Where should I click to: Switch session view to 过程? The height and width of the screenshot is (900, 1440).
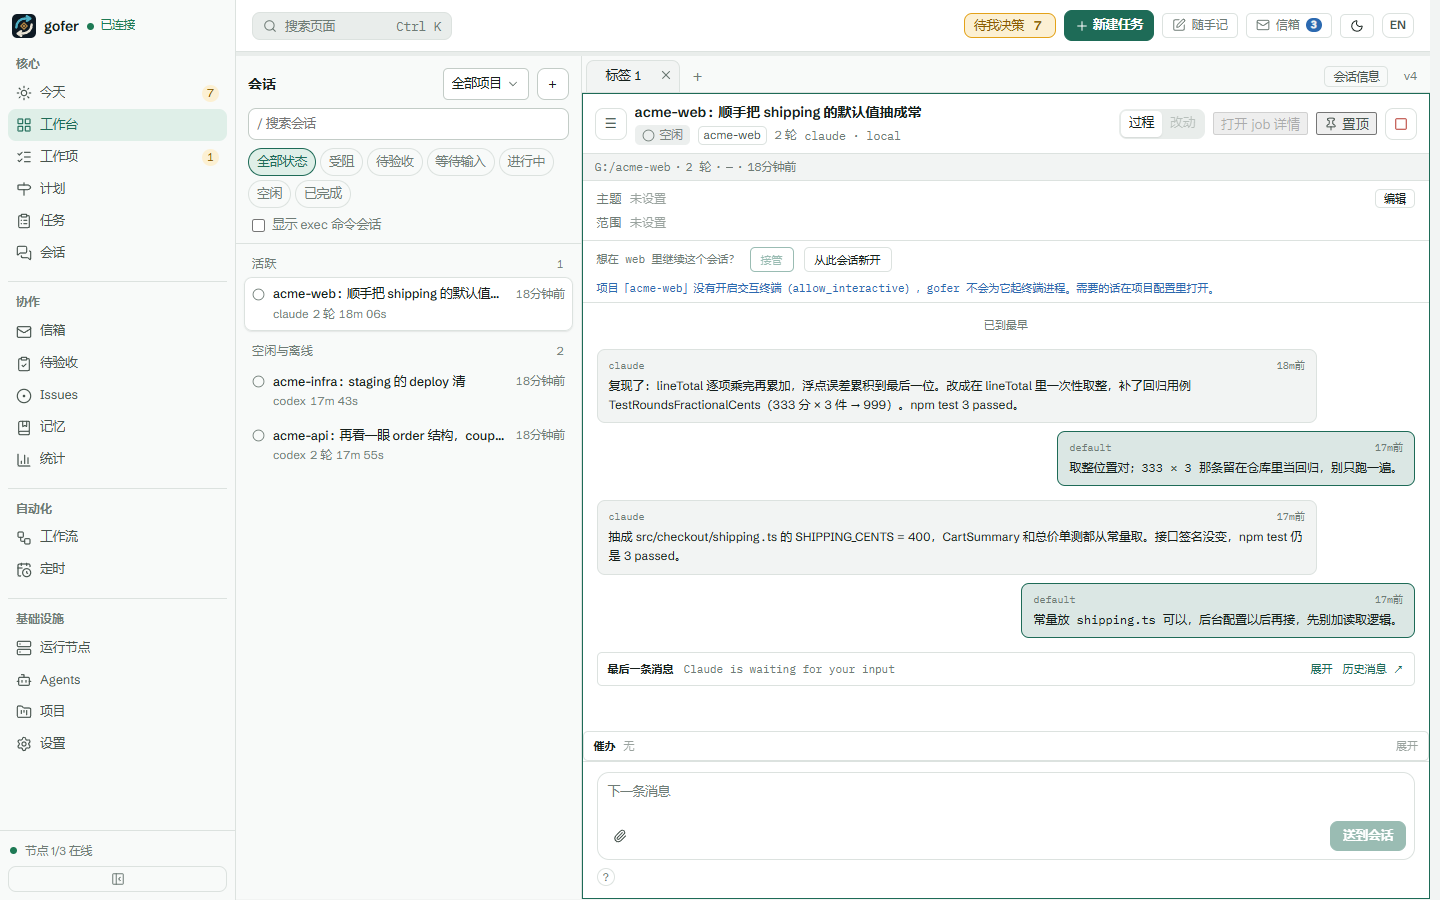point(1141,123)
